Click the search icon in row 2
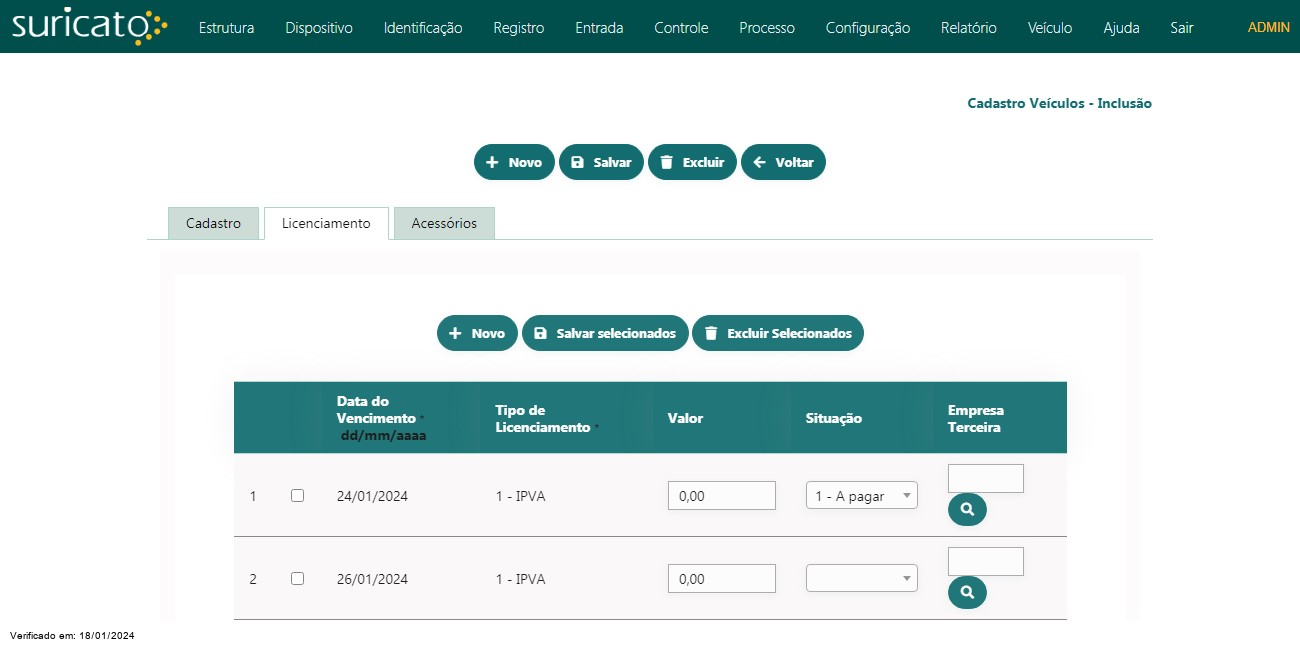This screenshot has height=650, width=1300. coord(967,593)
